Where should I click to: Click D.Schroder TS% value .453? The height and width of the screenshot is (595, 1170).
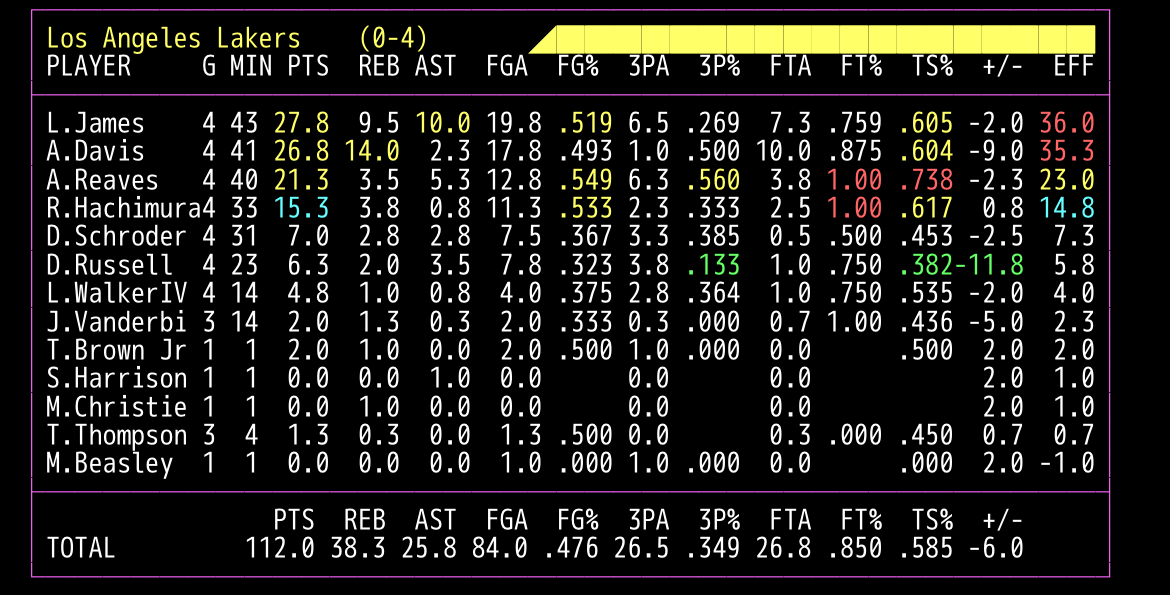pos(925,236)
